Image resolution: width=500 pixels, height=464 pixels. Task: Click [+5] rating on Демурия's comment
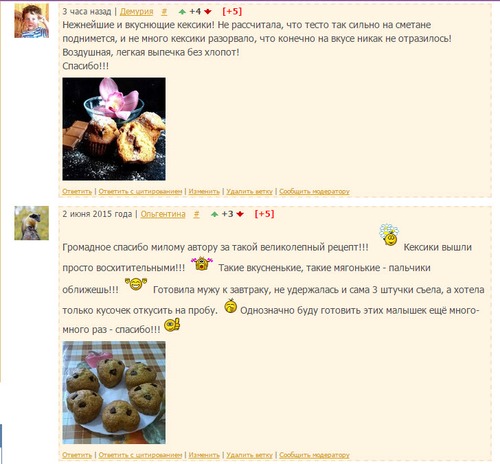[x=232, y=12]
